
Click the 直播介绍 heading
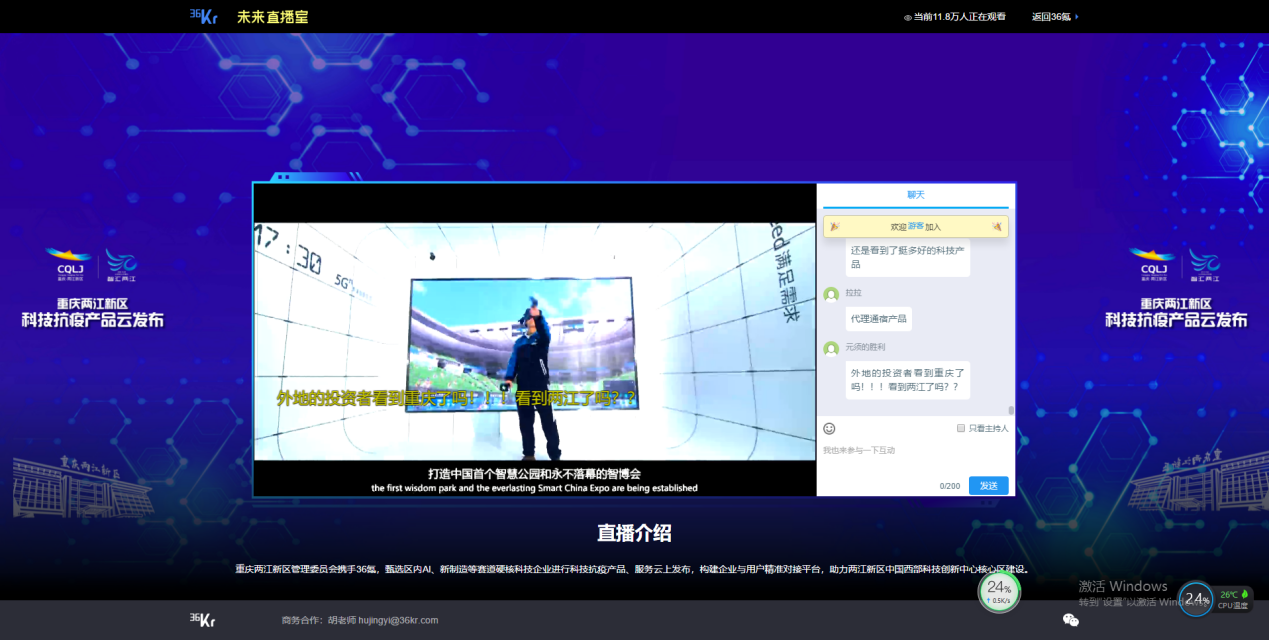(x=634, y=533)
